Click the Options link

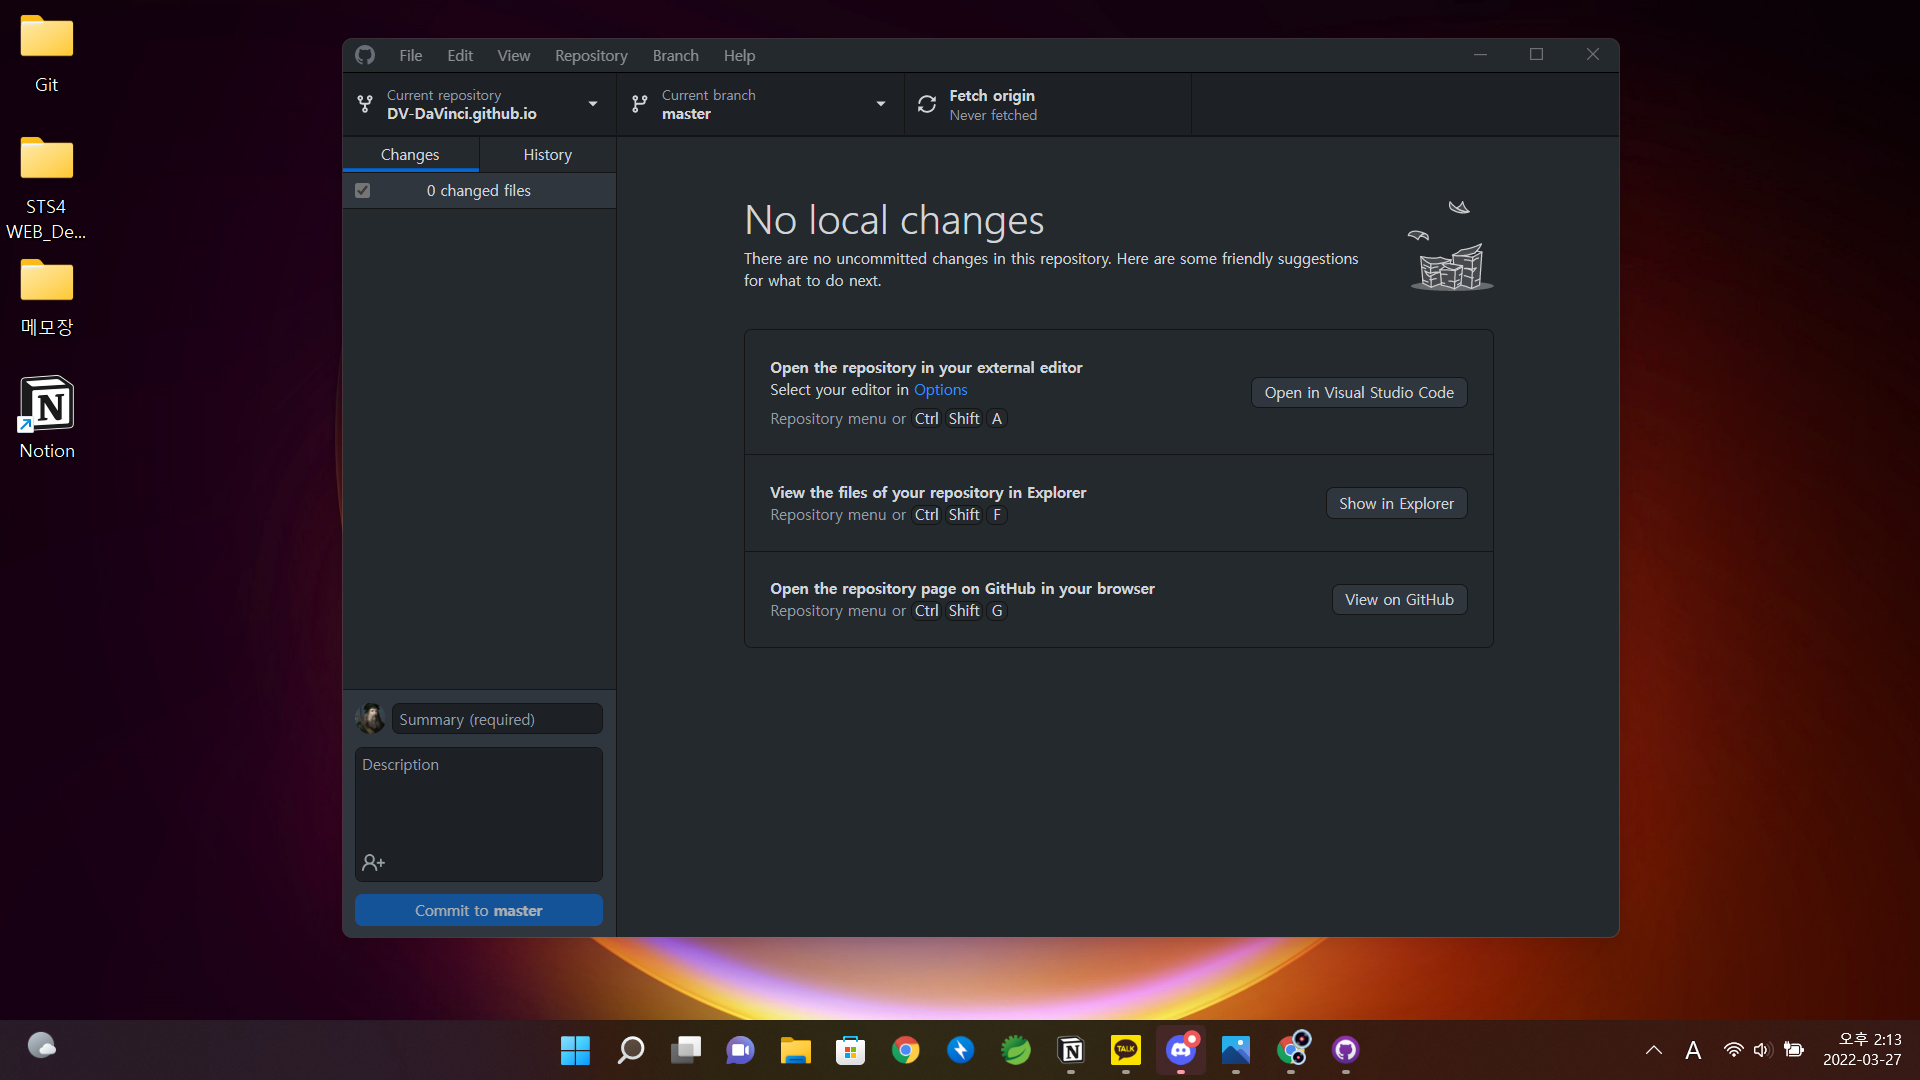coord(940,390)
